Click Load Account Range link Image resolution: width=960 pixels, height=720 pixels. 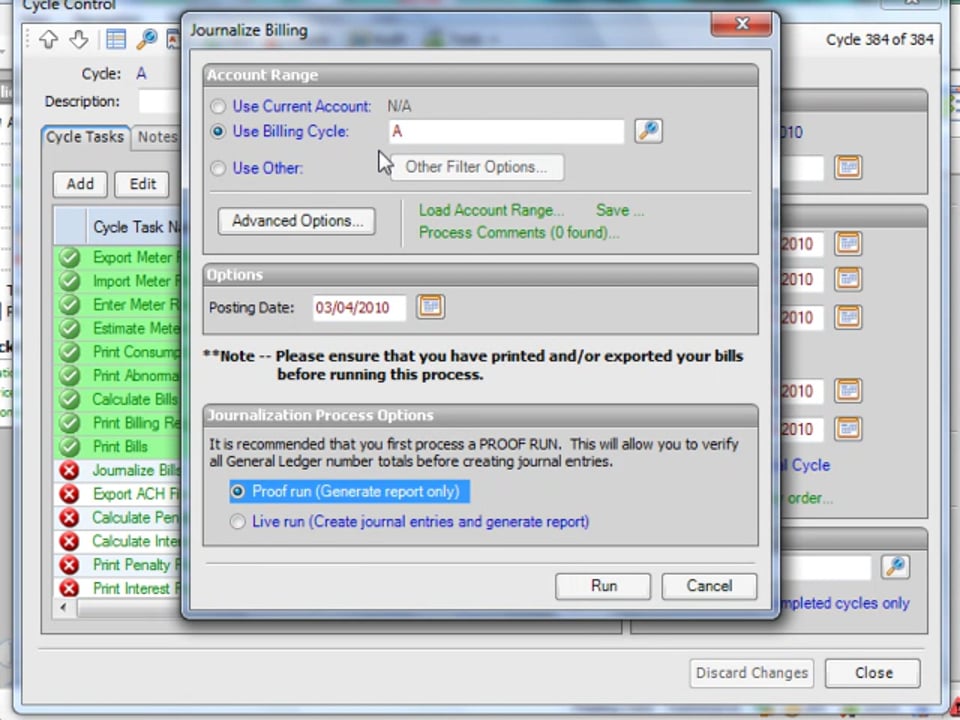(491, 211)
